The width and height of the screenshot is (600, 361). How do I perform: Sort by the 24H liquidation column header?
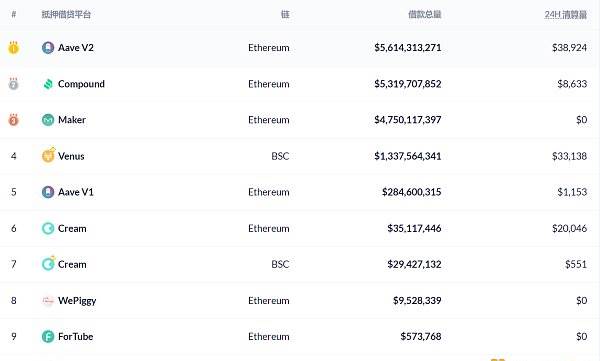coord(566,15)
